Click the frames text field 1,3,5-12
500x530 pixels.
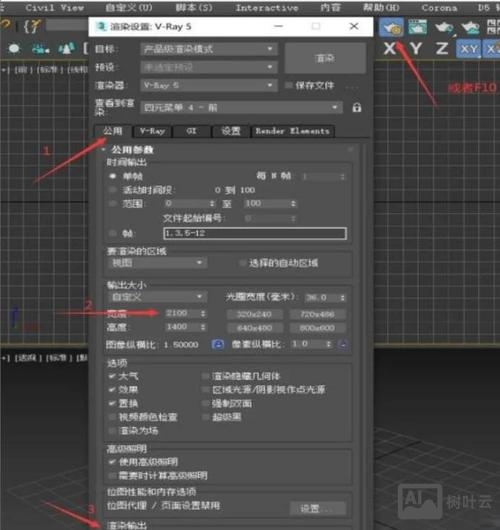coord(255,233)
